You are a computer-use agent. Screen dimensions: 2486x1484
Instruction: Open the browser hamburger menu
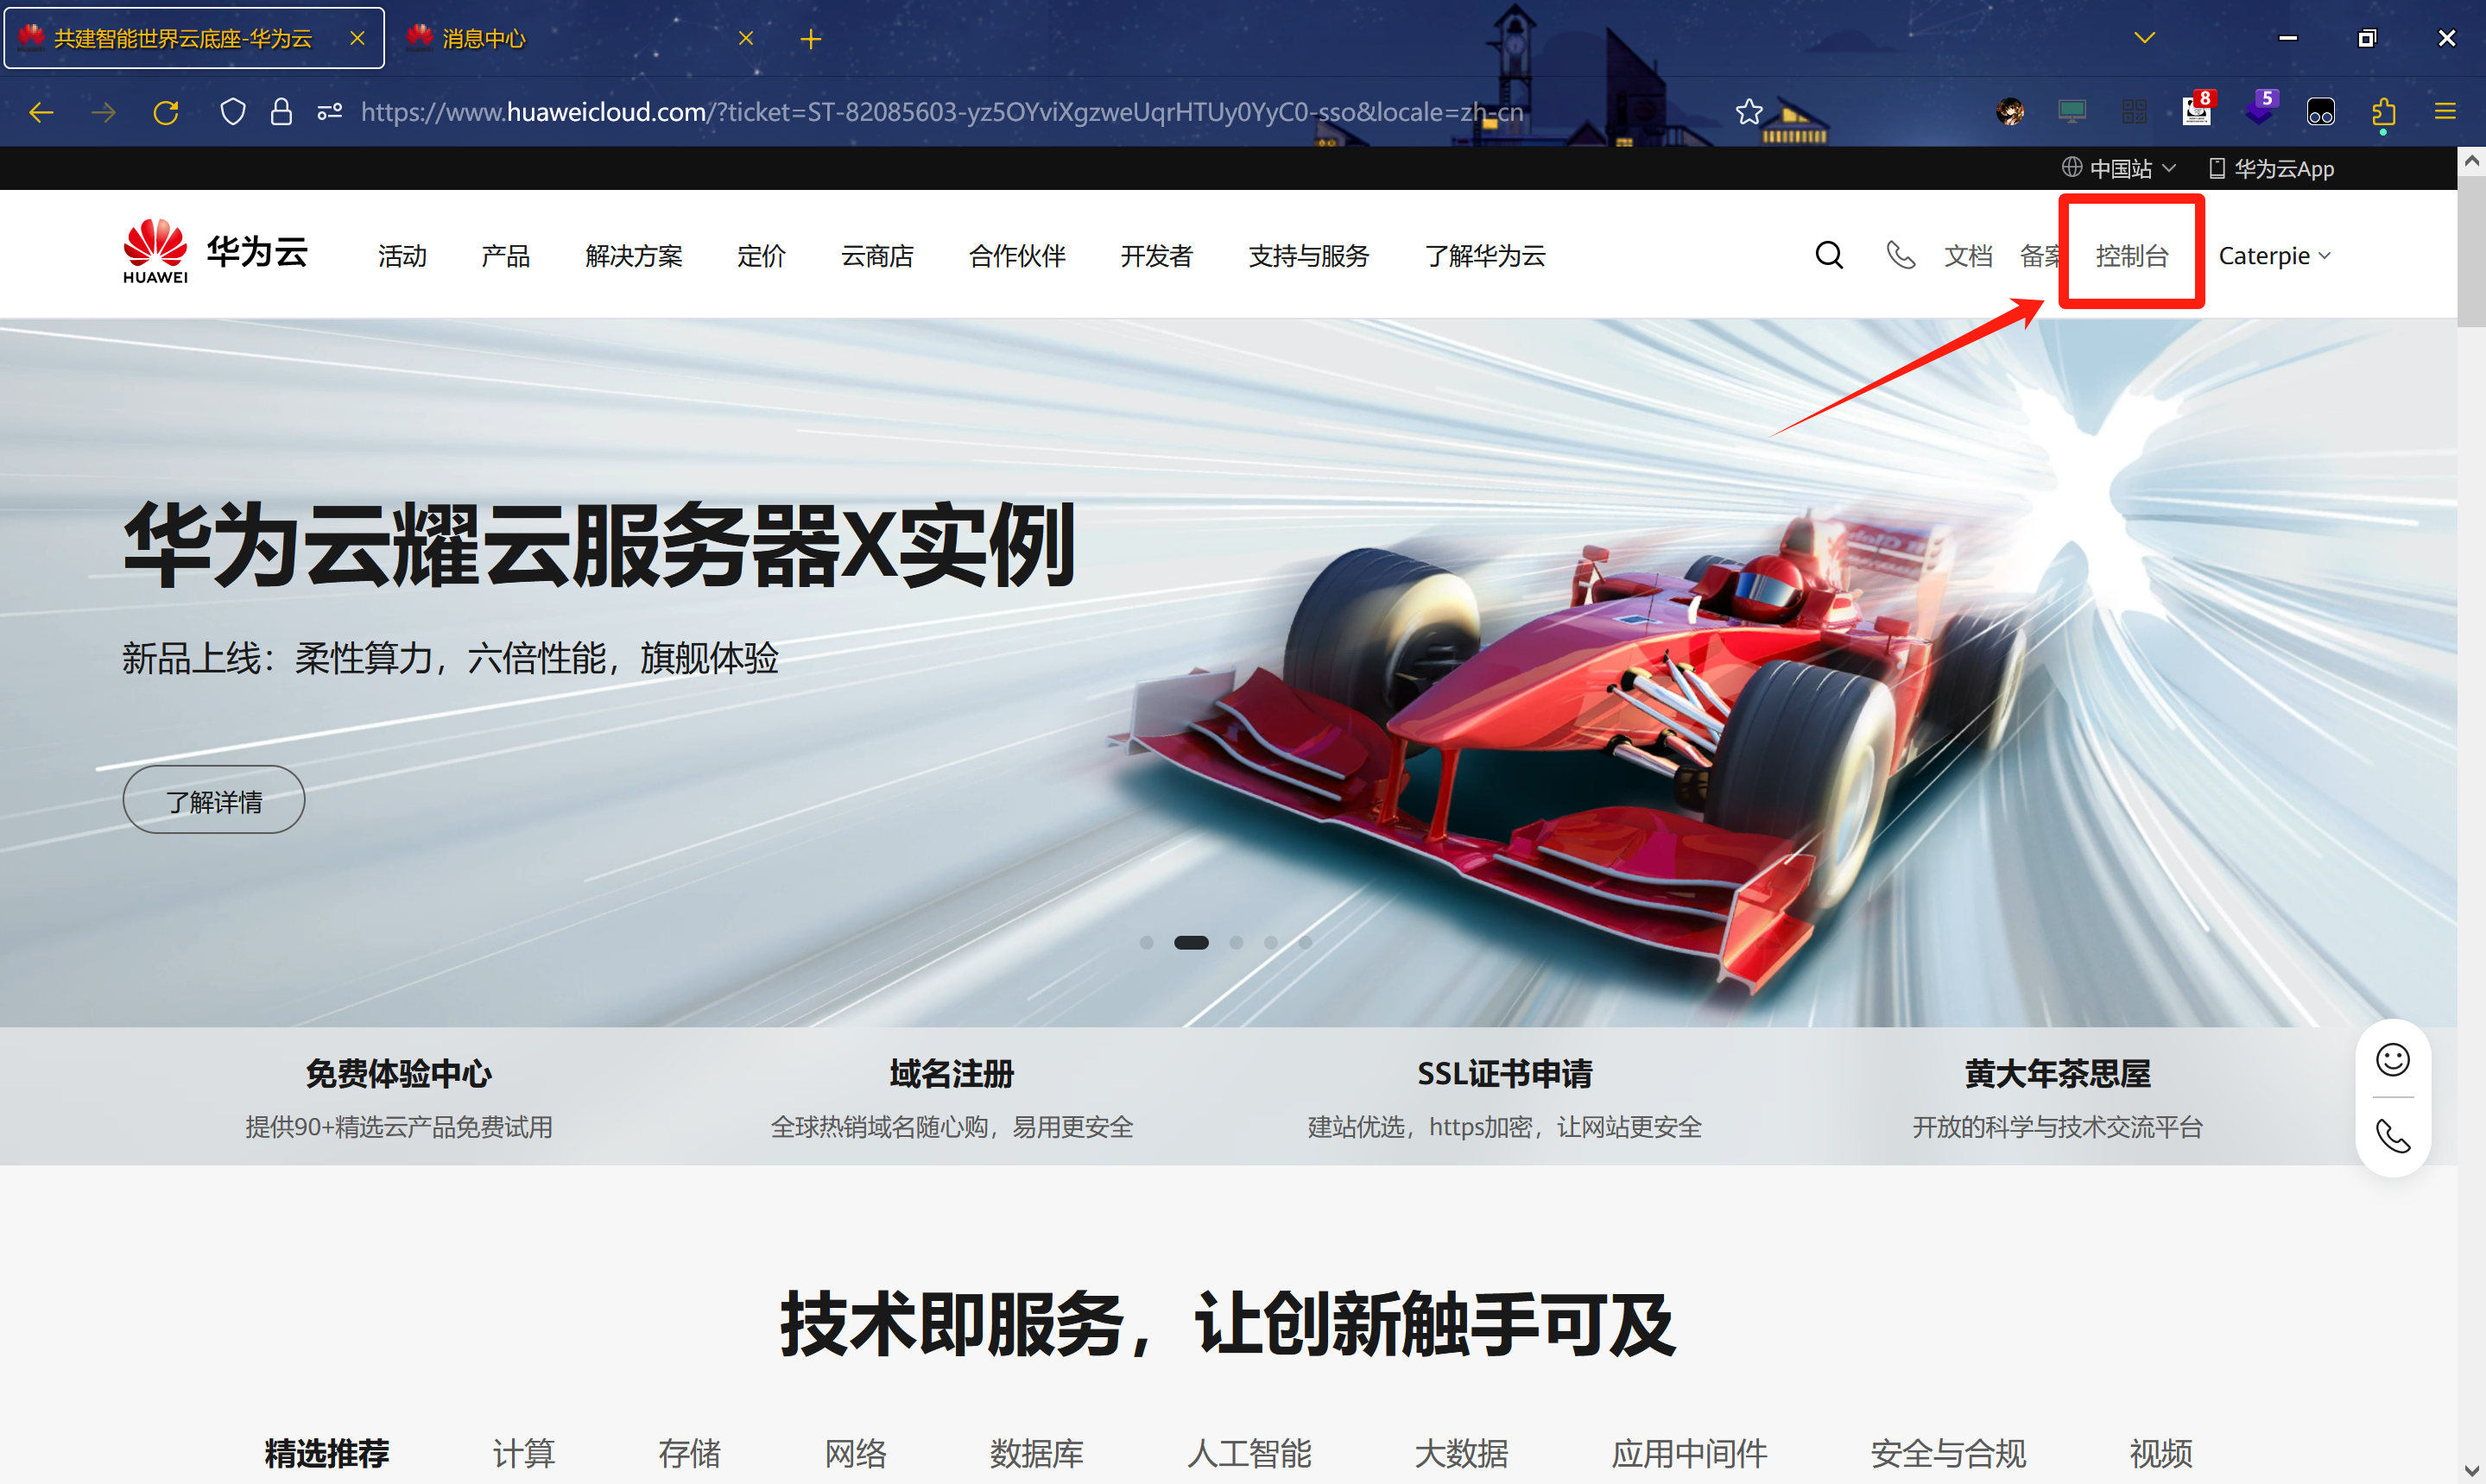click(x=2445, y=112)
